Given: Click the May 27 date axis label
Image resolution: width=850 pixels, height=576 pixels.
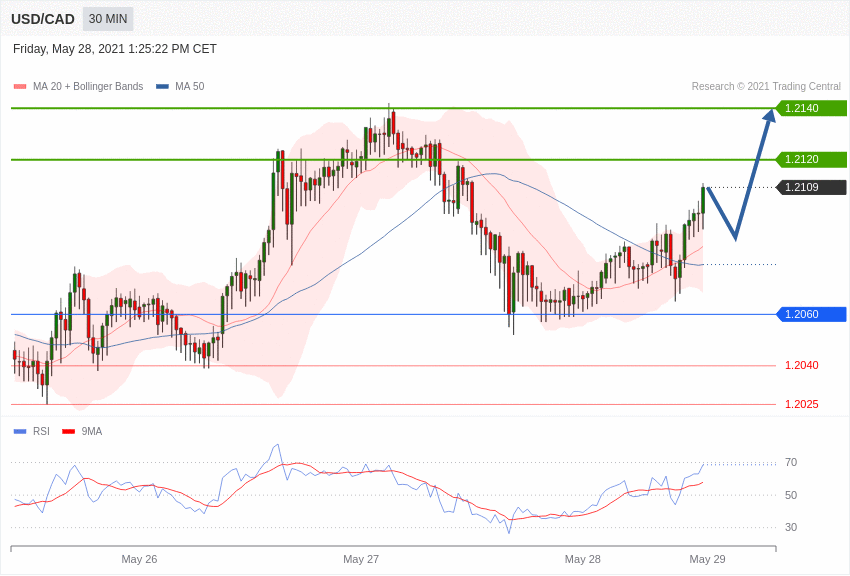Looking at the screenshot, I should click(x=361, y=559).
